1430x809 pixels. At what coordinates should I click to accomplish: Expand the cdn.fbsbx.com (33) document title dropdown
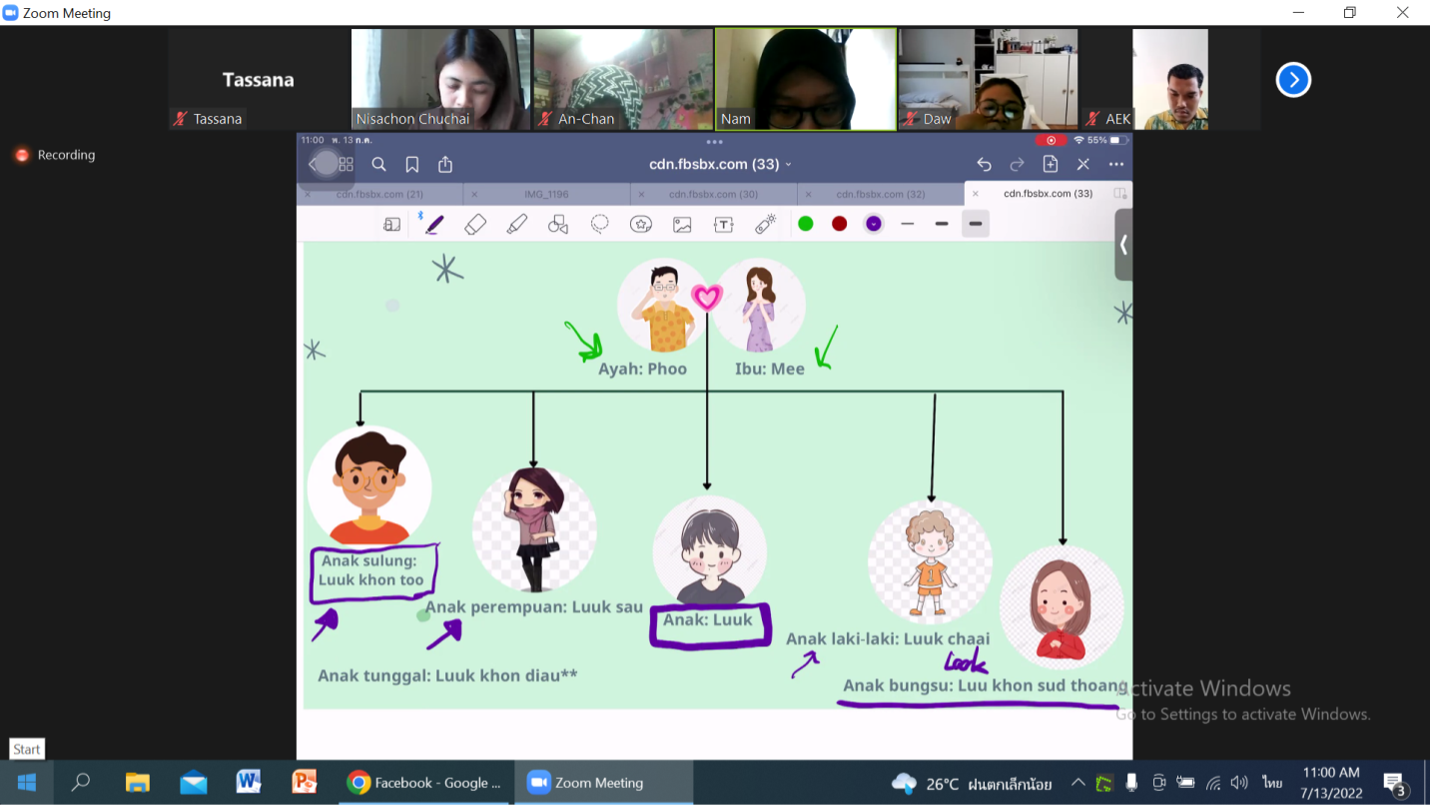coord(720,164)
